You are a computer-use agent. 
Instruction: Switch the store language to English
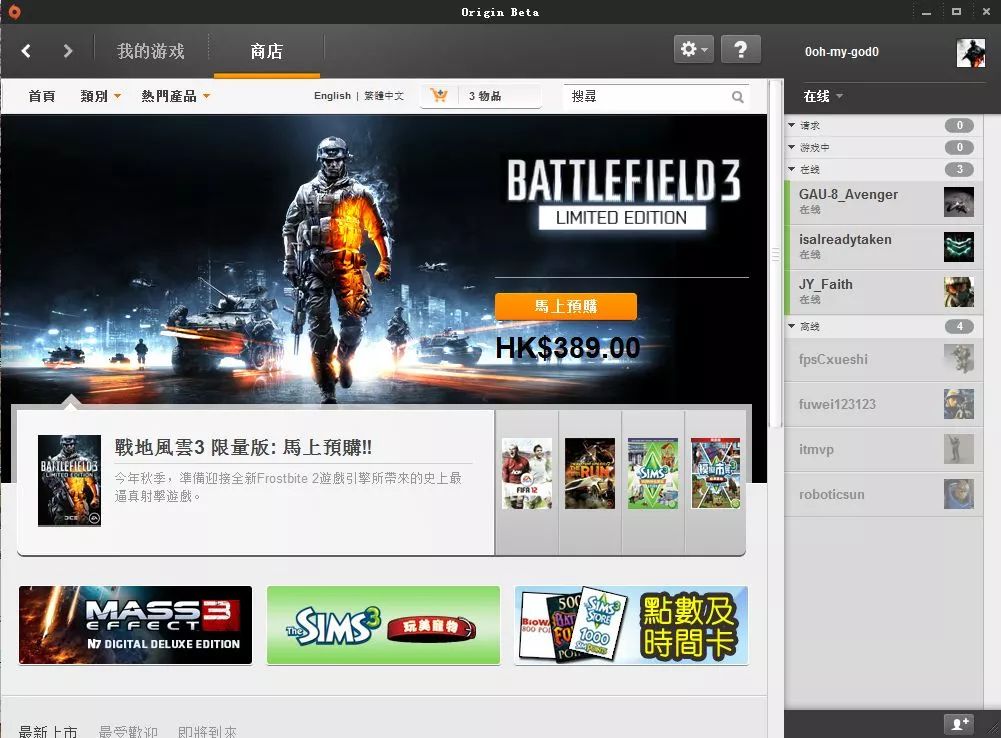coord(332,95)
